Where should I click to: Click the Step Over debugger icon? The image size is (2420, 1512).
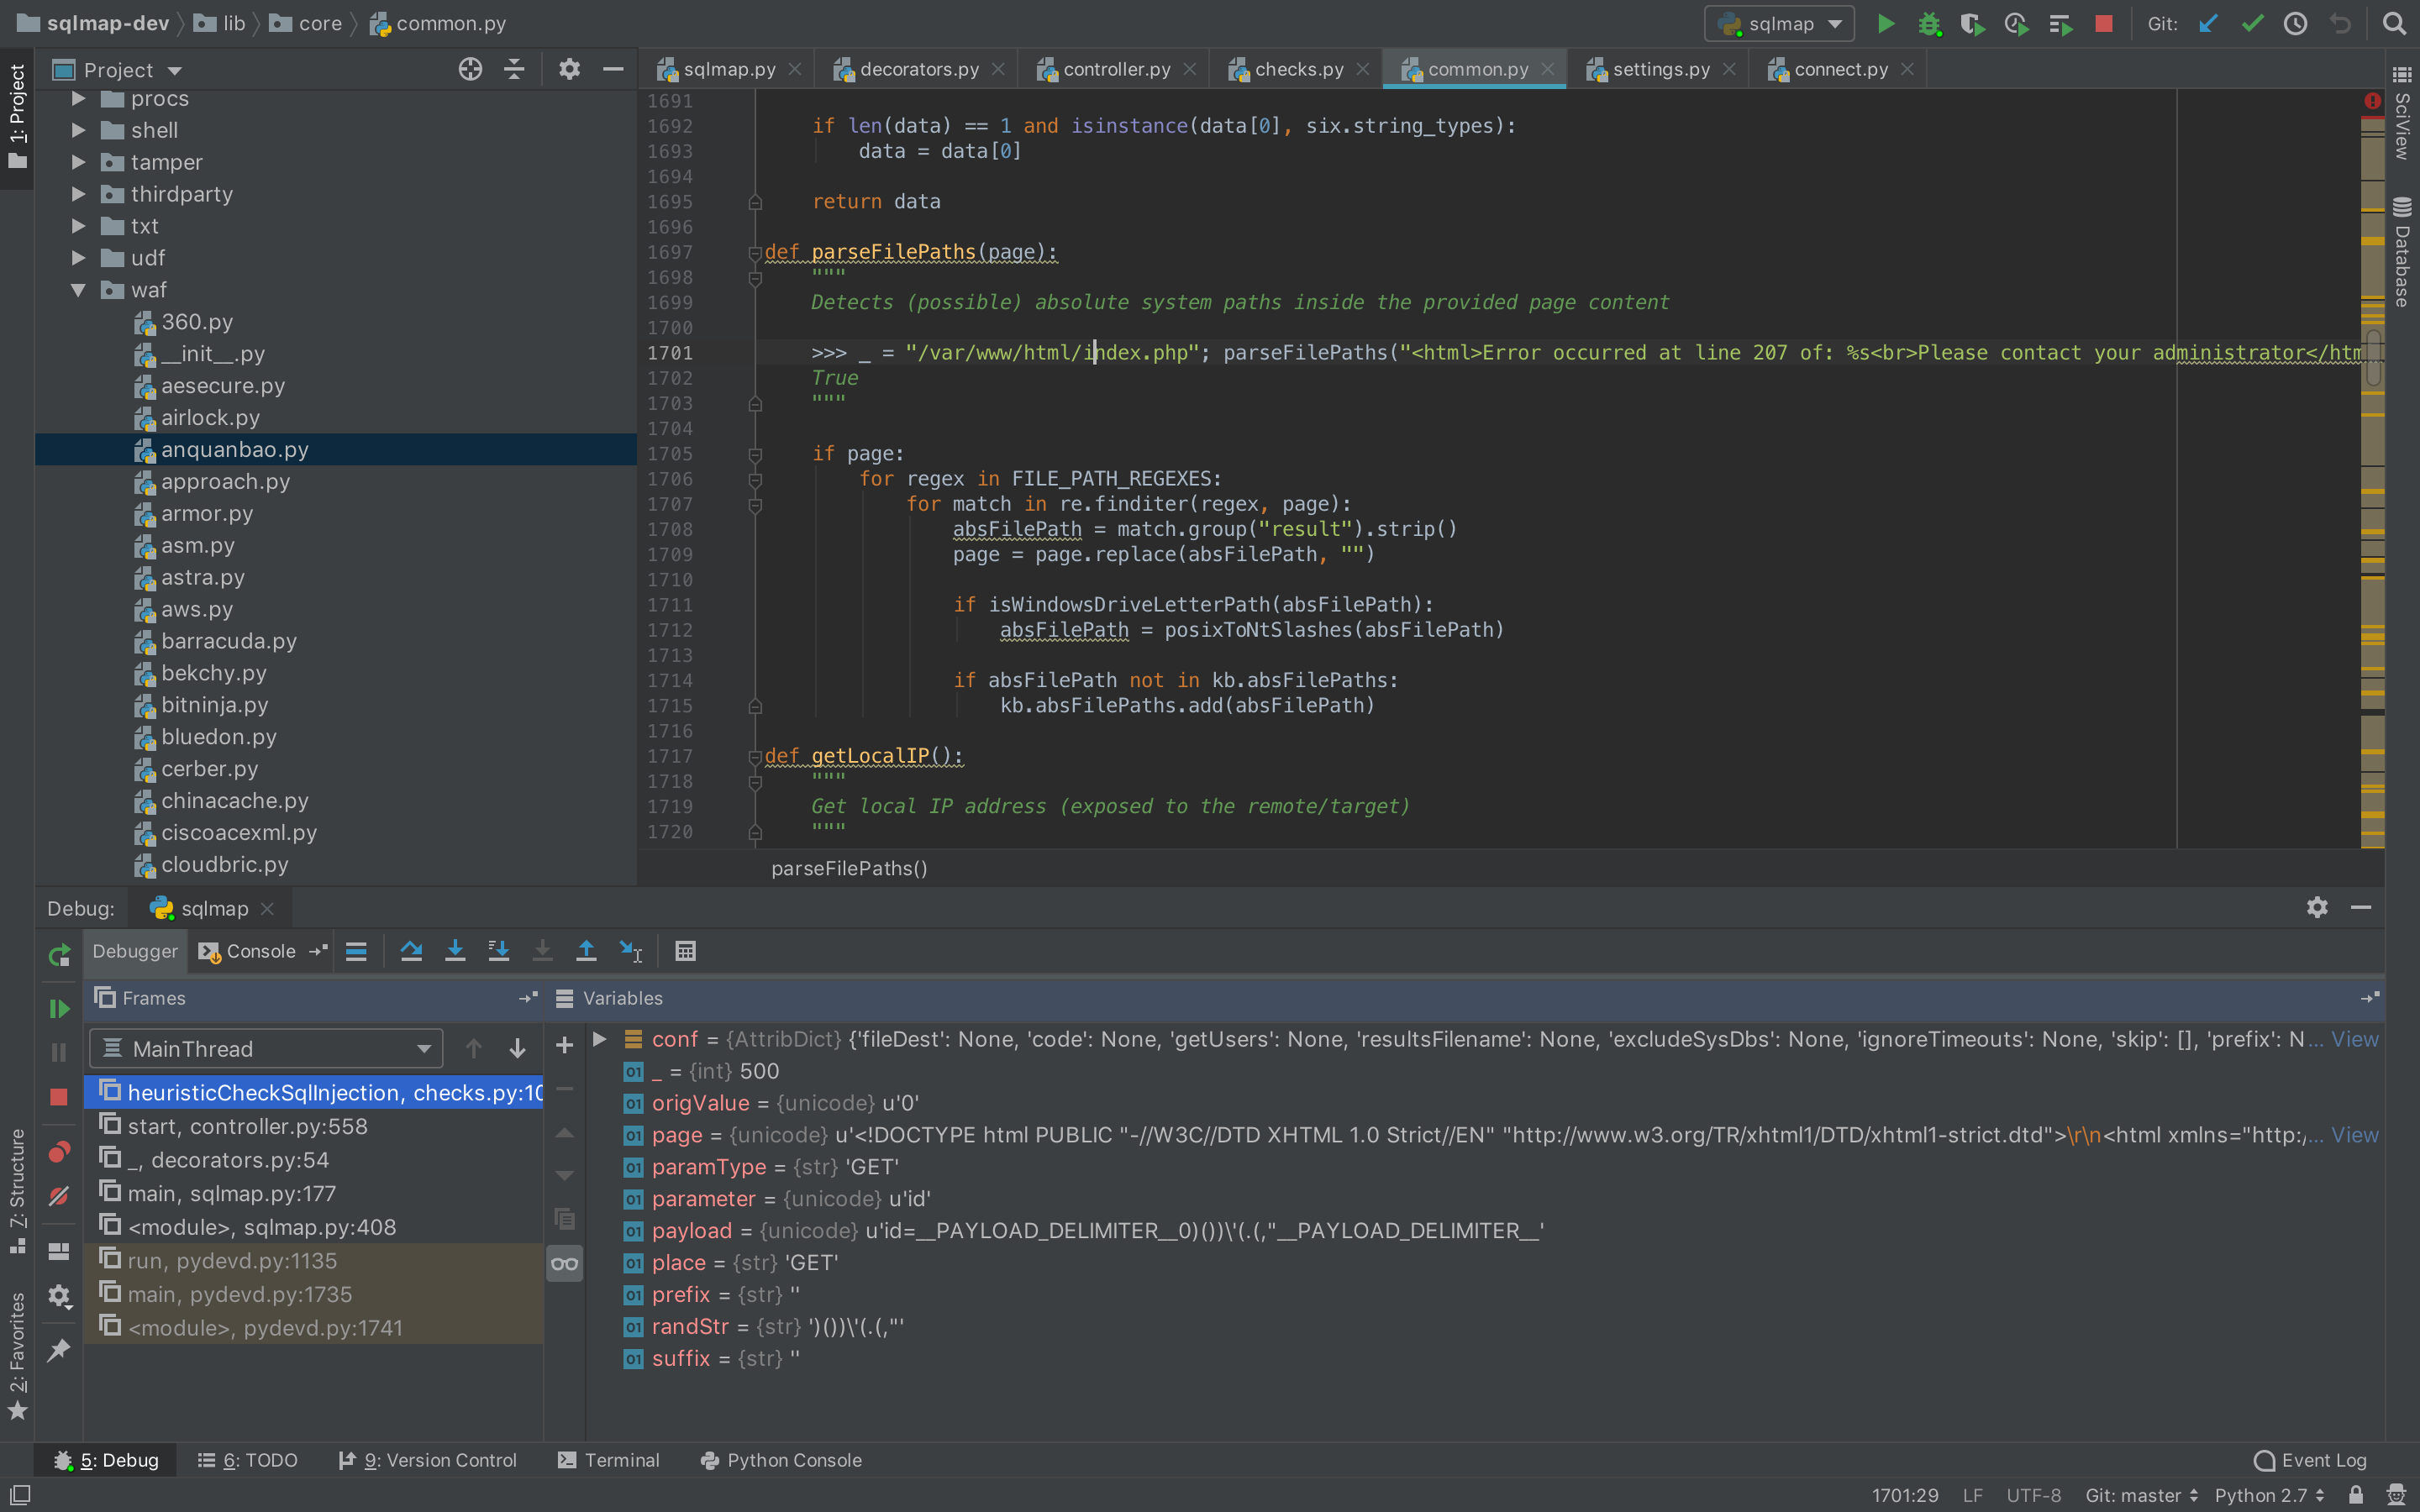[x=411, y=951]
